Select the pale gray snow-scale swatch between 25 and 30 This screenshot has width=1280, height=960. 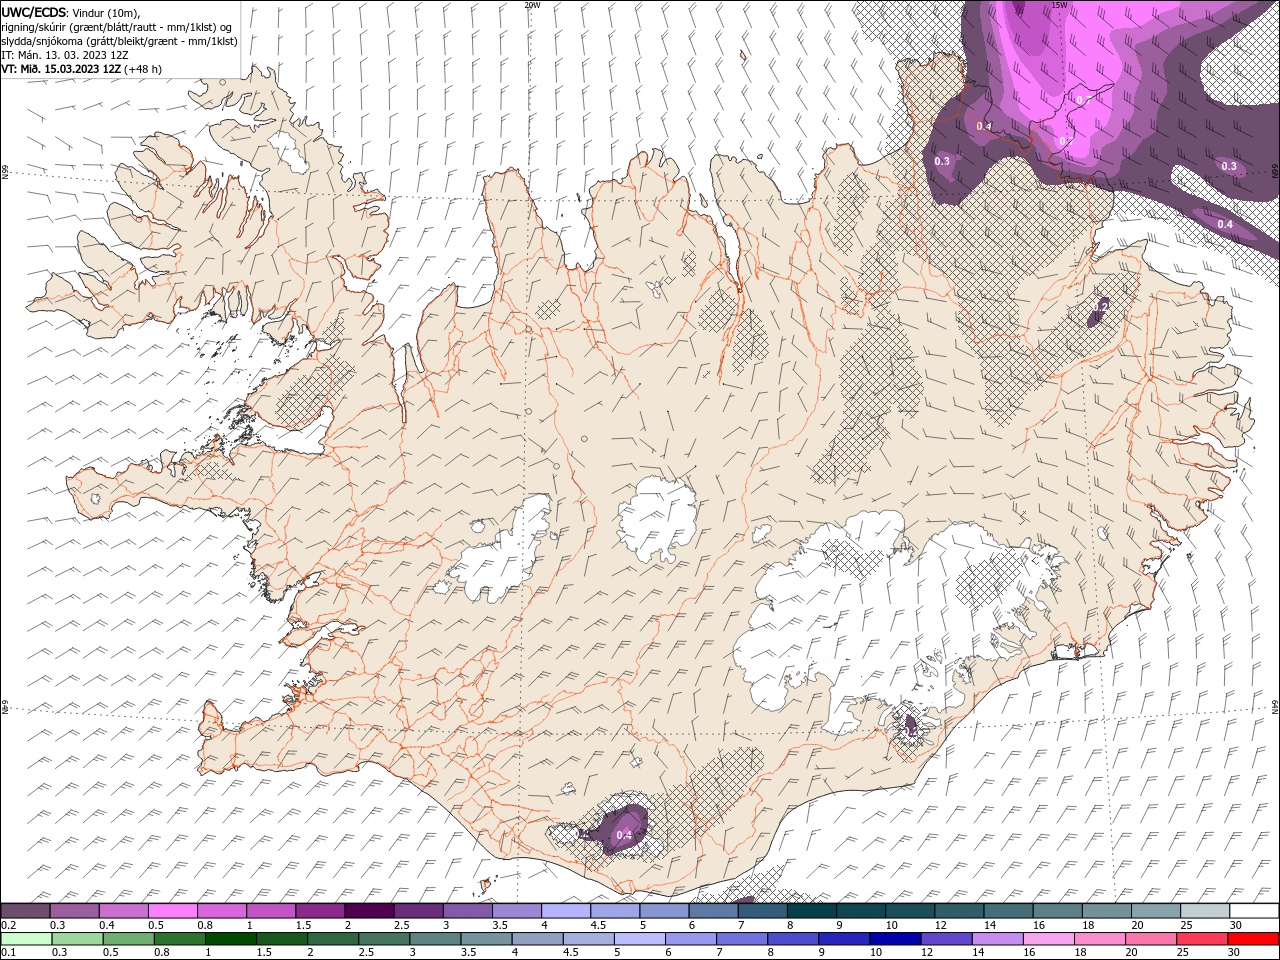(1205, 911)
